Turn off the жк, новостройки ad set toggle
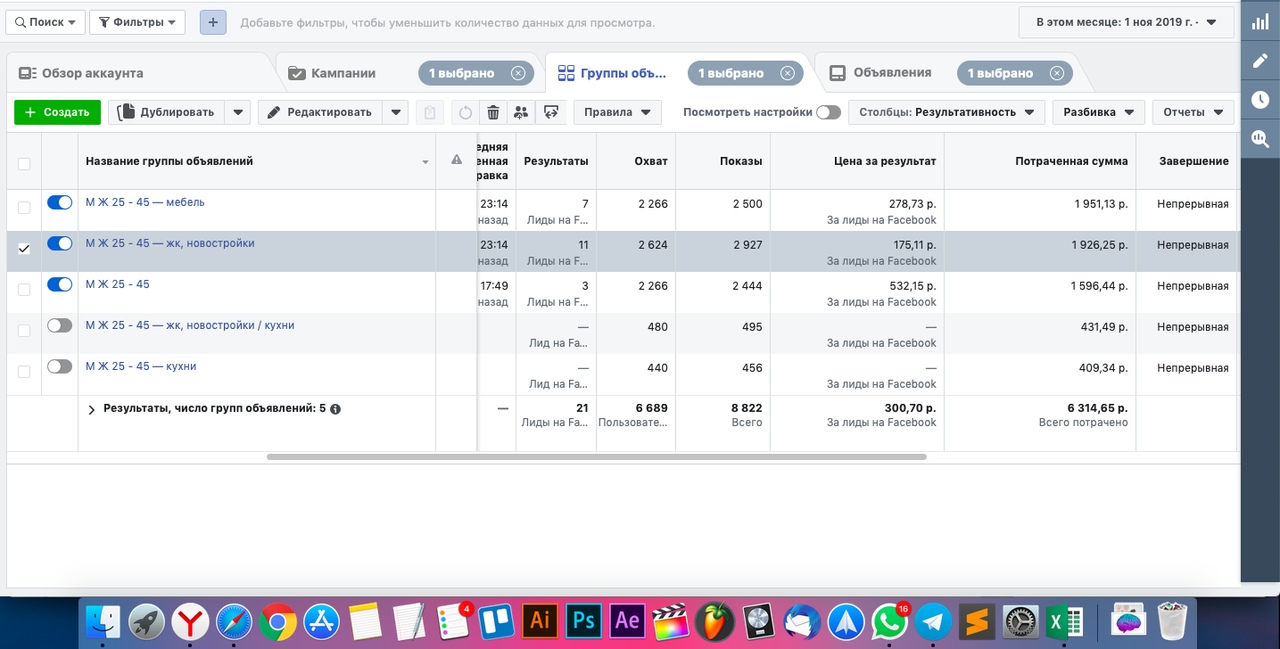Viewport: 1280px width, 649px height. pos(60,243)
